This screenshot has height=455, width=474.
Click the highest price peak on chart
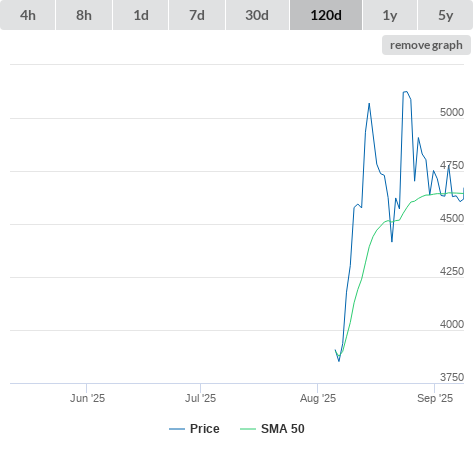coord(405,91)
